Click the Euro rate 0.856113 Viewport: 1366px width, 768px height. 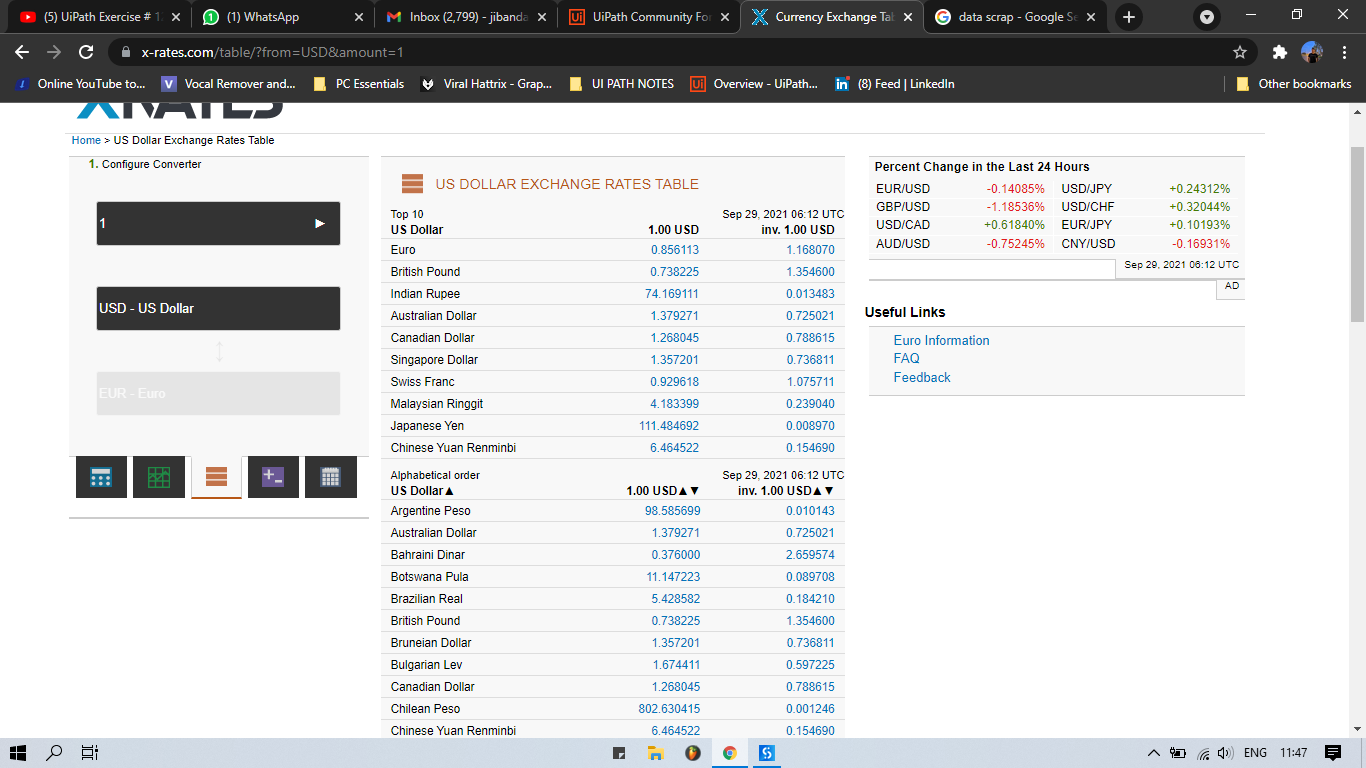point(675,250)
